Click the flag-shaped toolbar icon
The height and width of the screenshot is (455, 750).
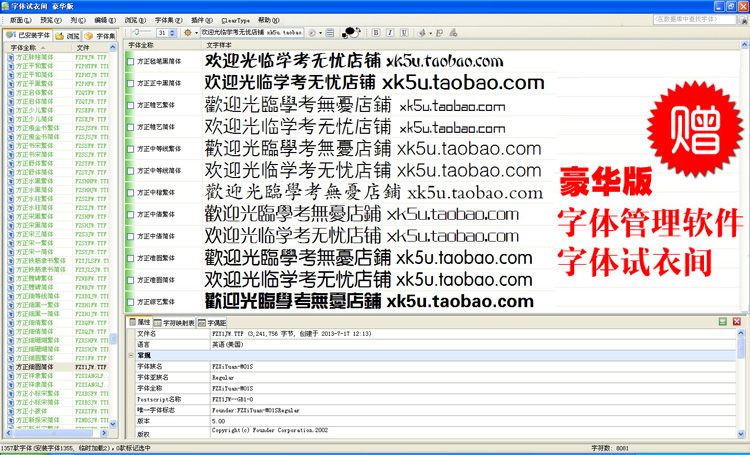439,33
